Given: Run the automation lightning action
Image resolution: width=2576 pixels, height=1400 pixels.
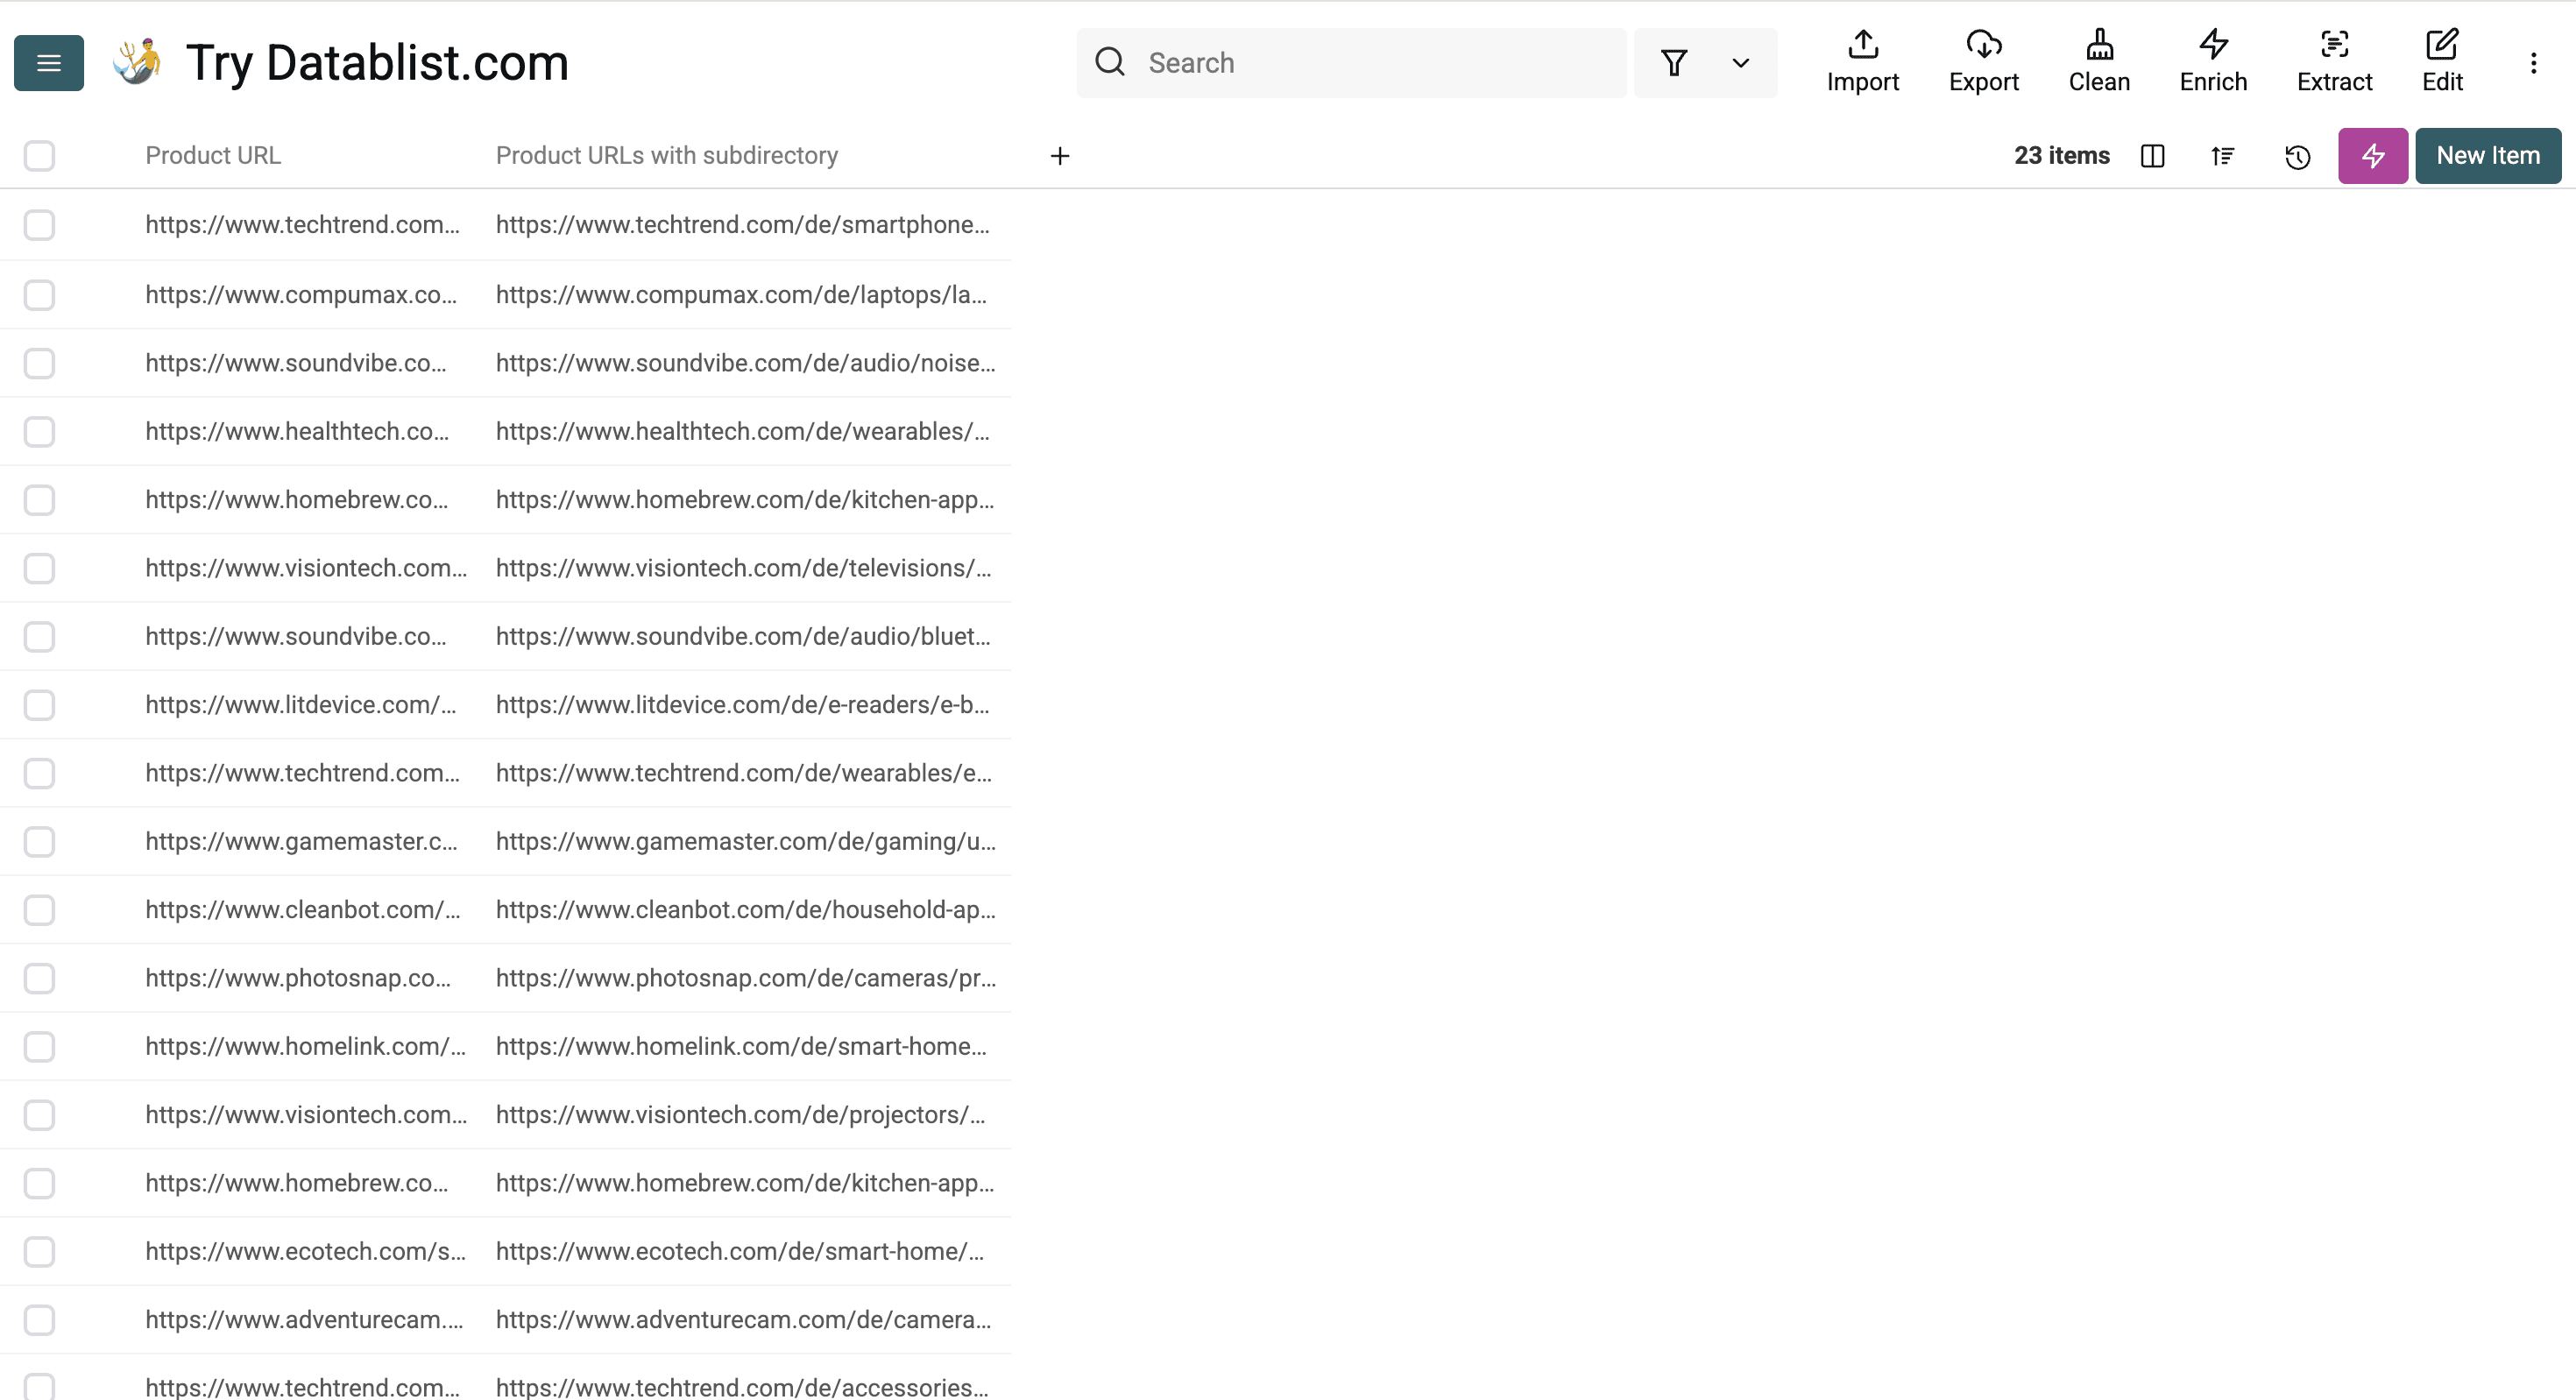Looking at the screenshot, I should point(2372,156).
